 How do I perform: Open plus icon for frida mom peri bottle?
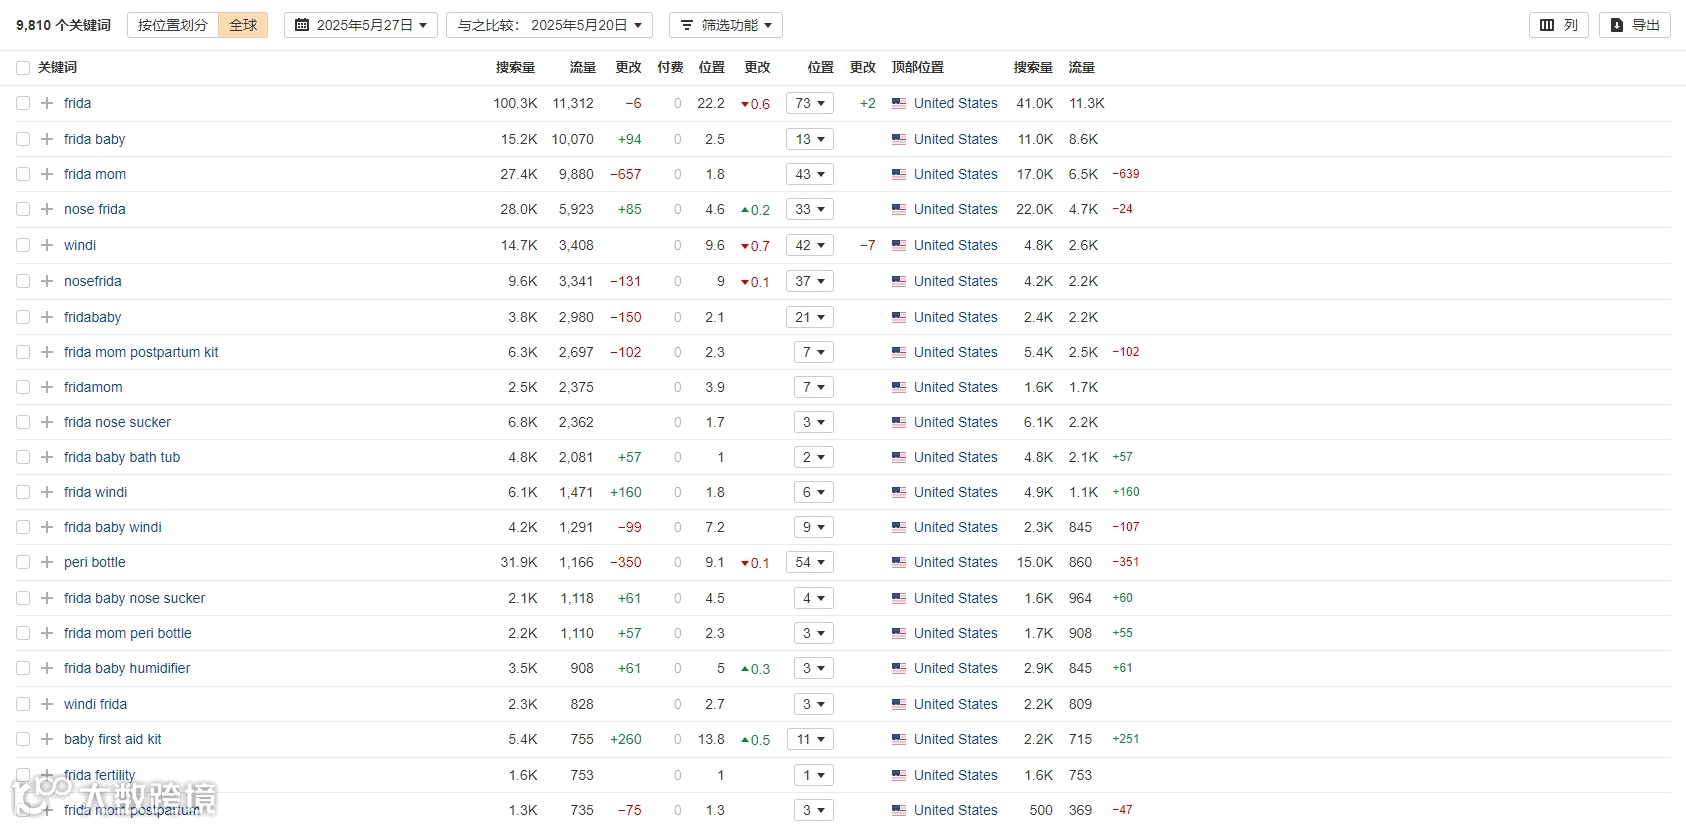click(x=47, y=633)
